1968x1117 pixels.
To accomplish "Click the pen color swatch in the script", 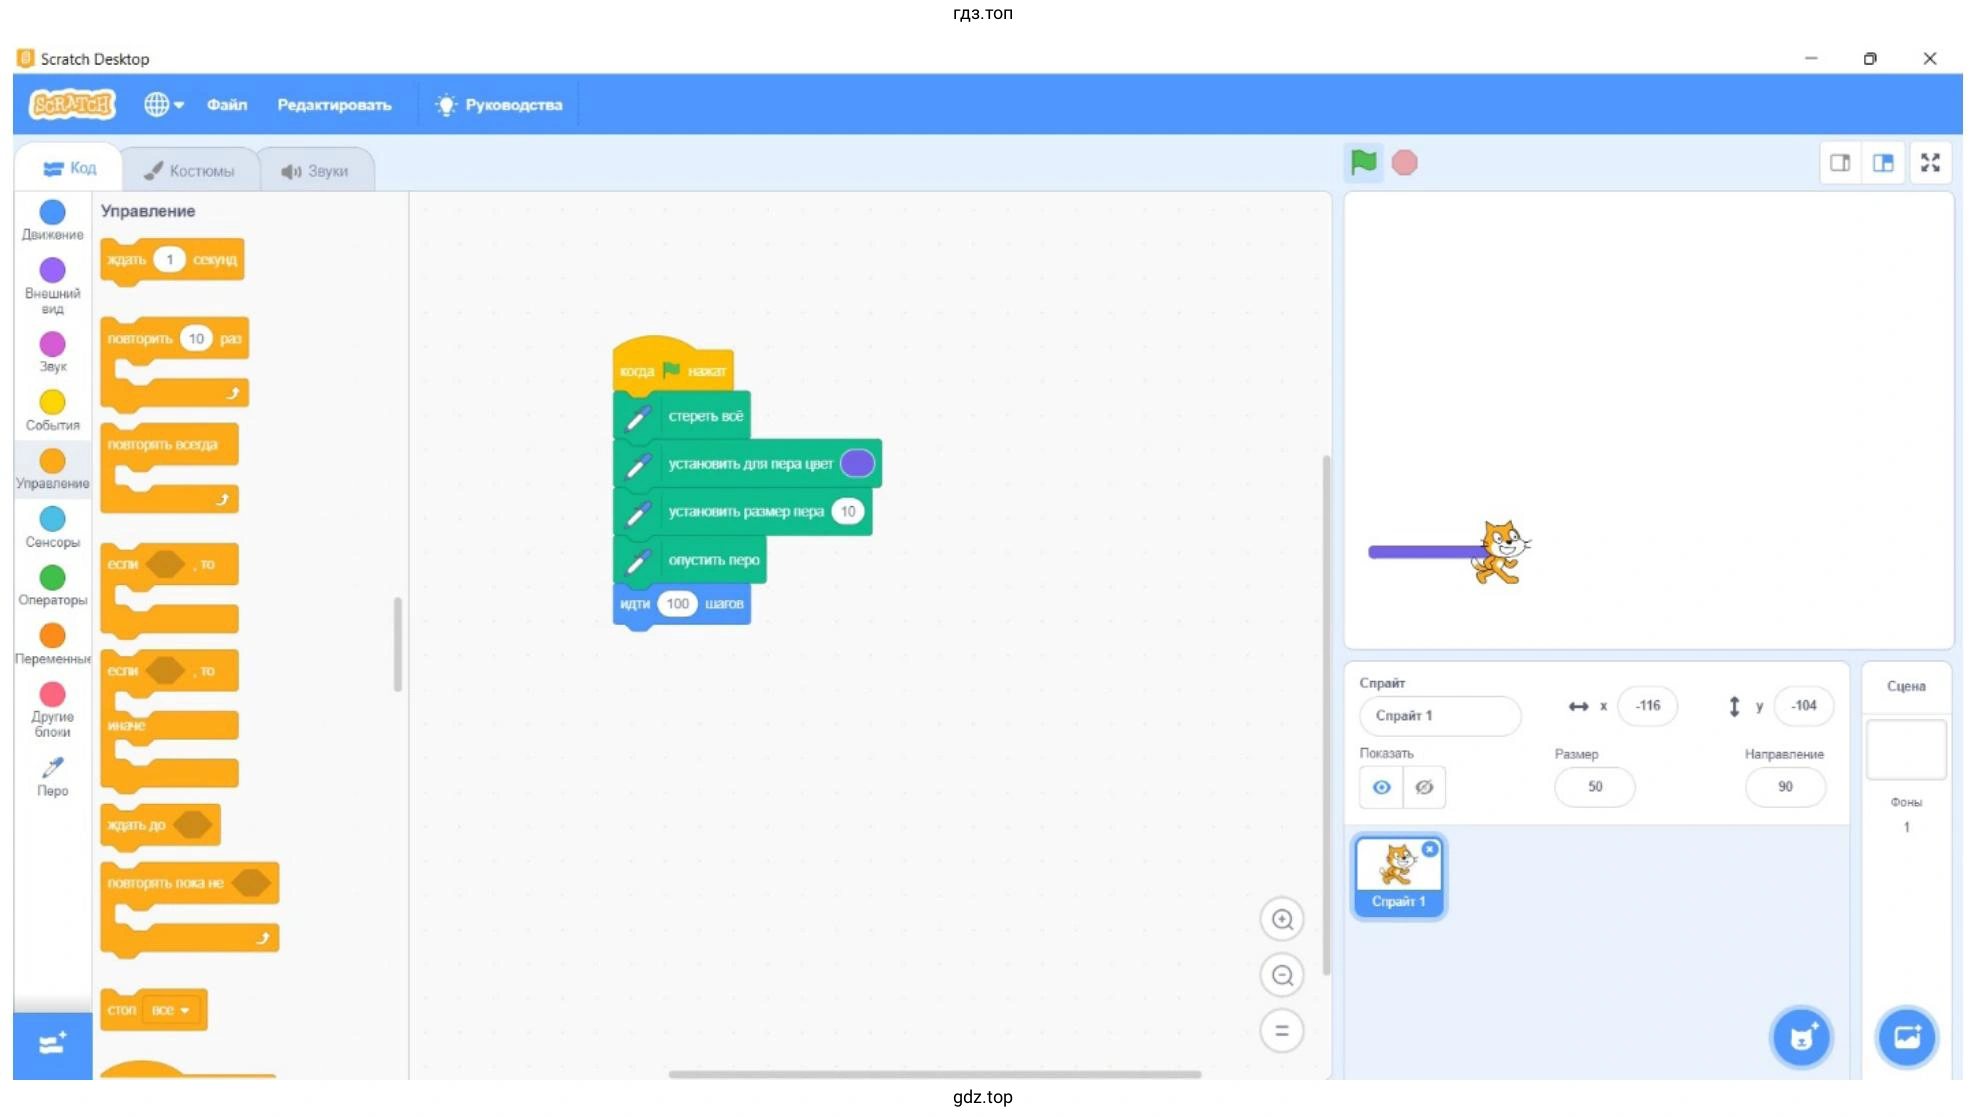I will 857,463.
